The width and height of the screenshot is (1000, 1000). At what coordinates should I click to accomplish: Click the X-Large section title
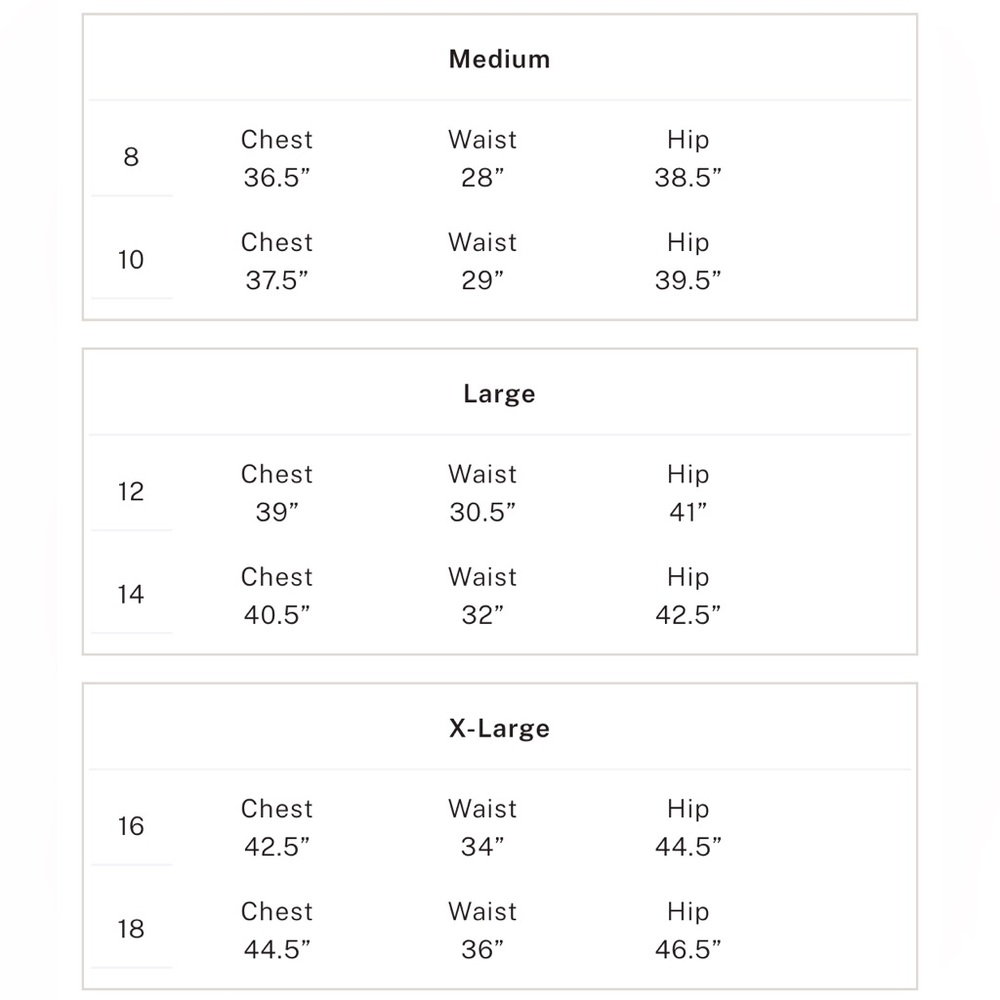(x=499, y=728)
